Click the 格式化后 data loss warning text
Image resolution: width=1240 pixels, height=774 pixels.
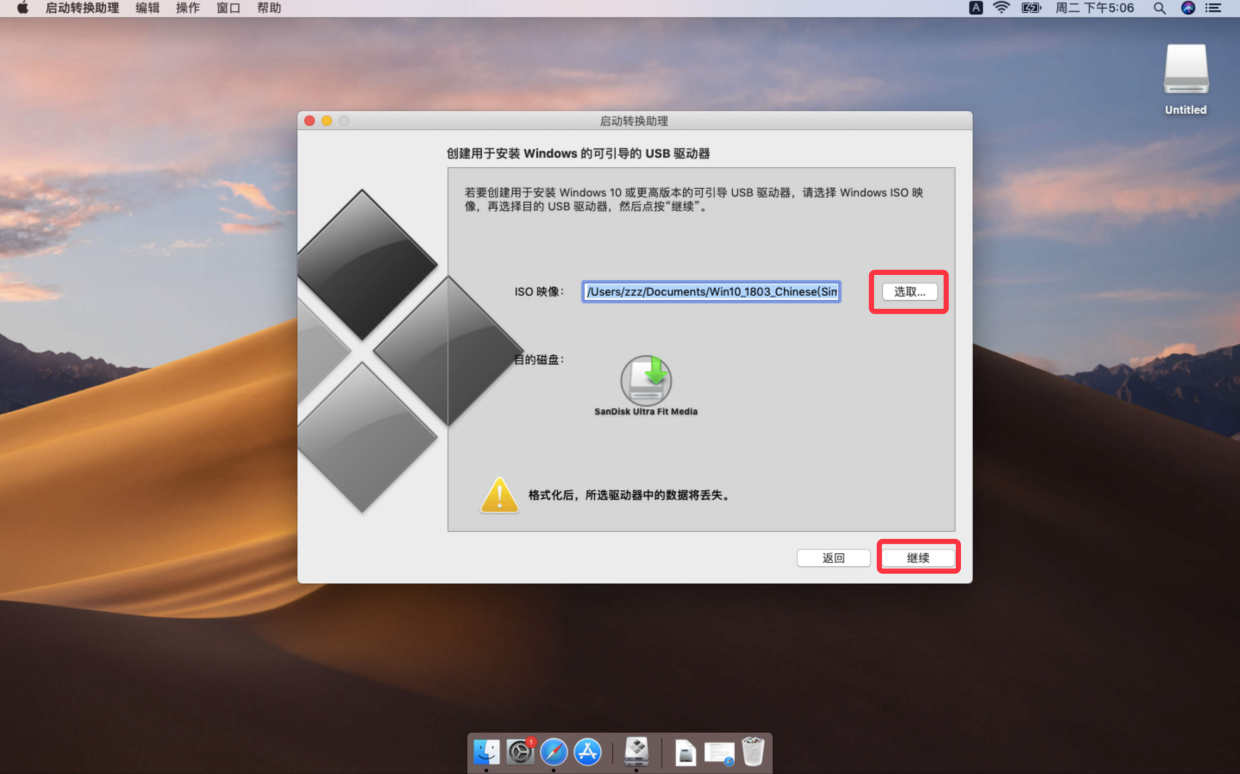(x=629, y=495)
